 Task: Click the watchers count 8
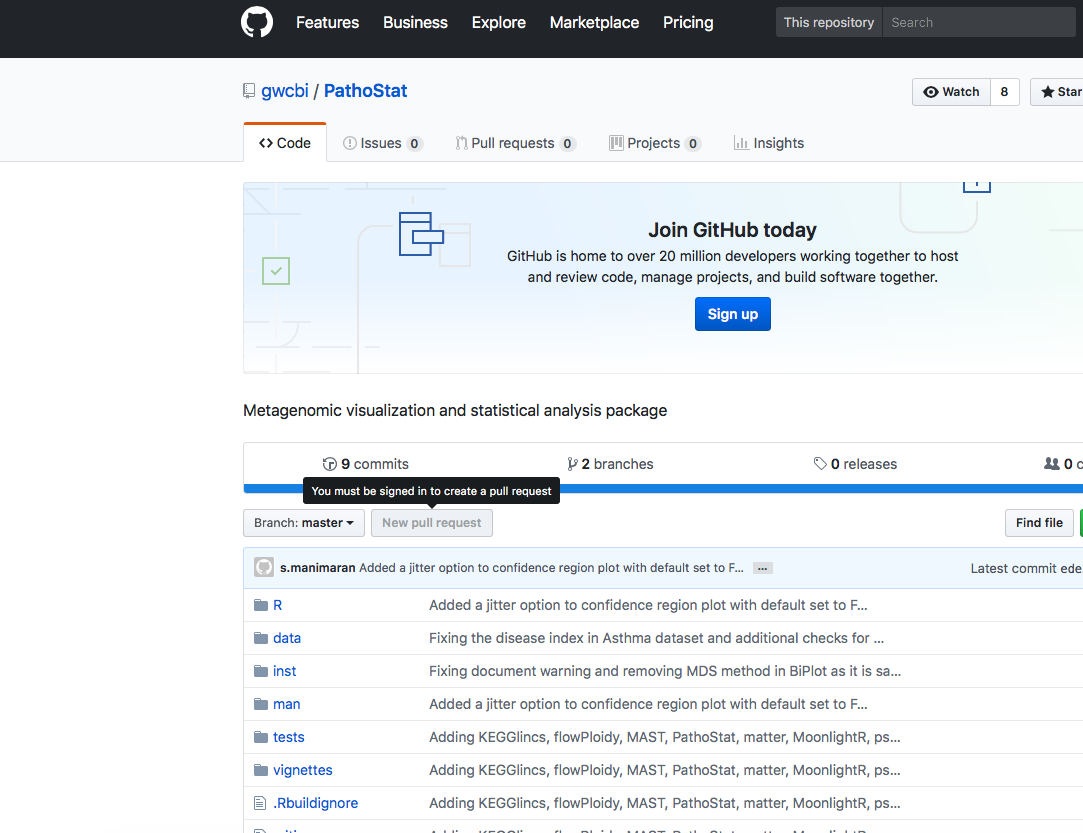1004,92
